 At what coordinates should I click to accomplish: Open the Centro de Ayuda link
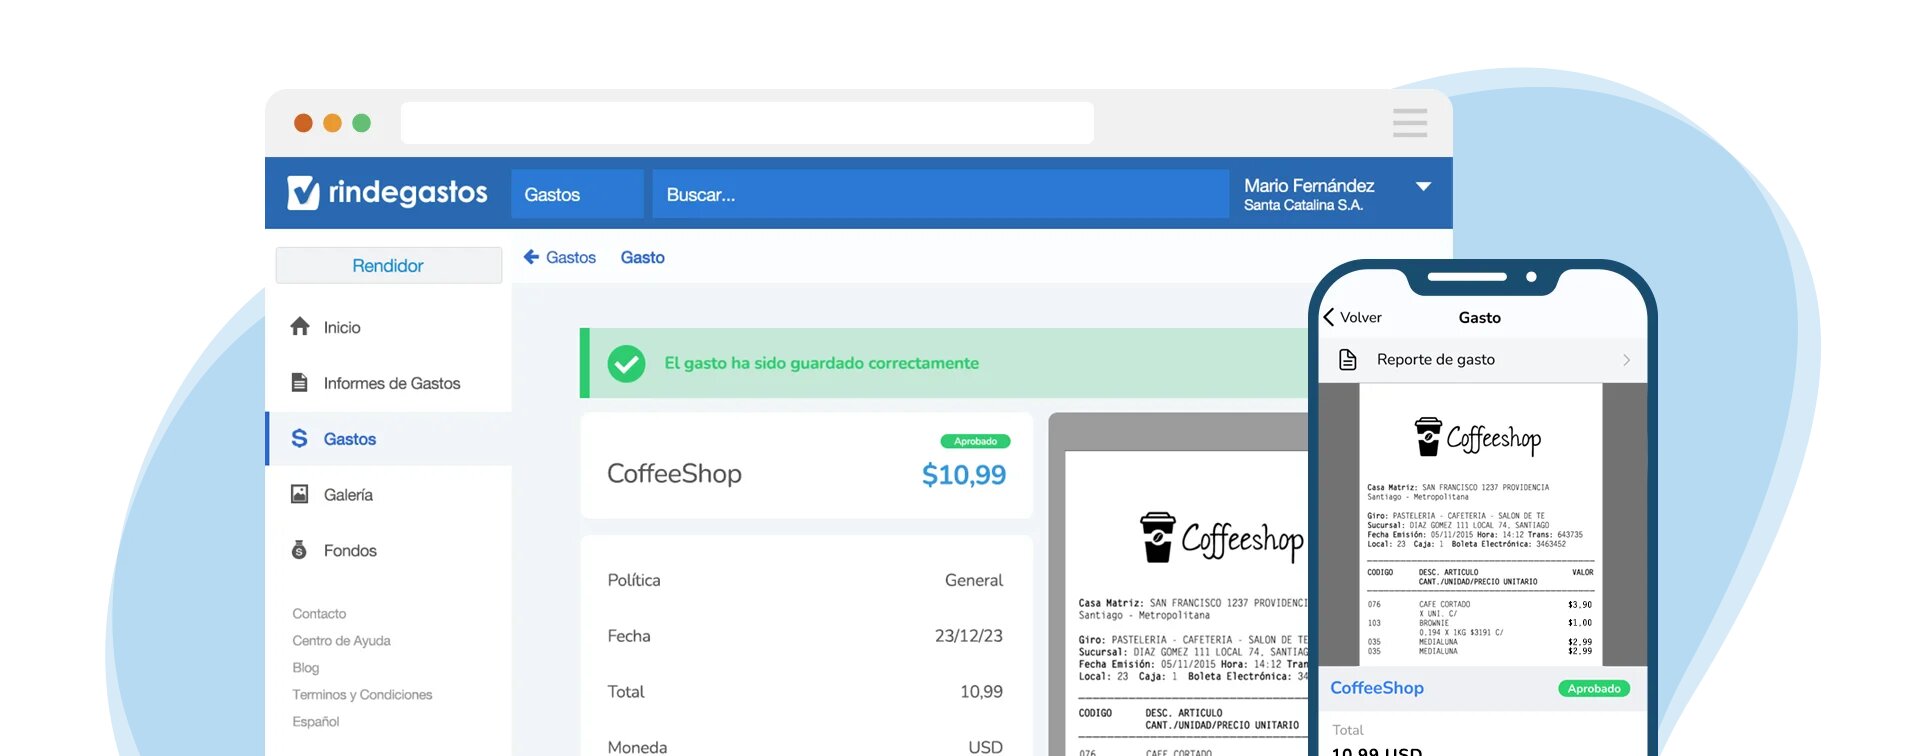pos(341,641)
